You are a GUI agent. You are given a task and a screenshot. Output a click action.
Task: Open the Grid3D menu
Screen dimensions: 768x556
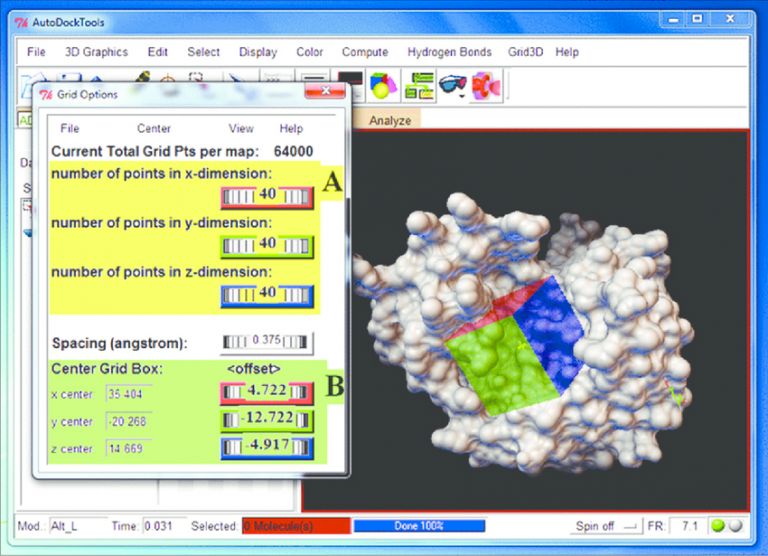(x=524, y=52)
